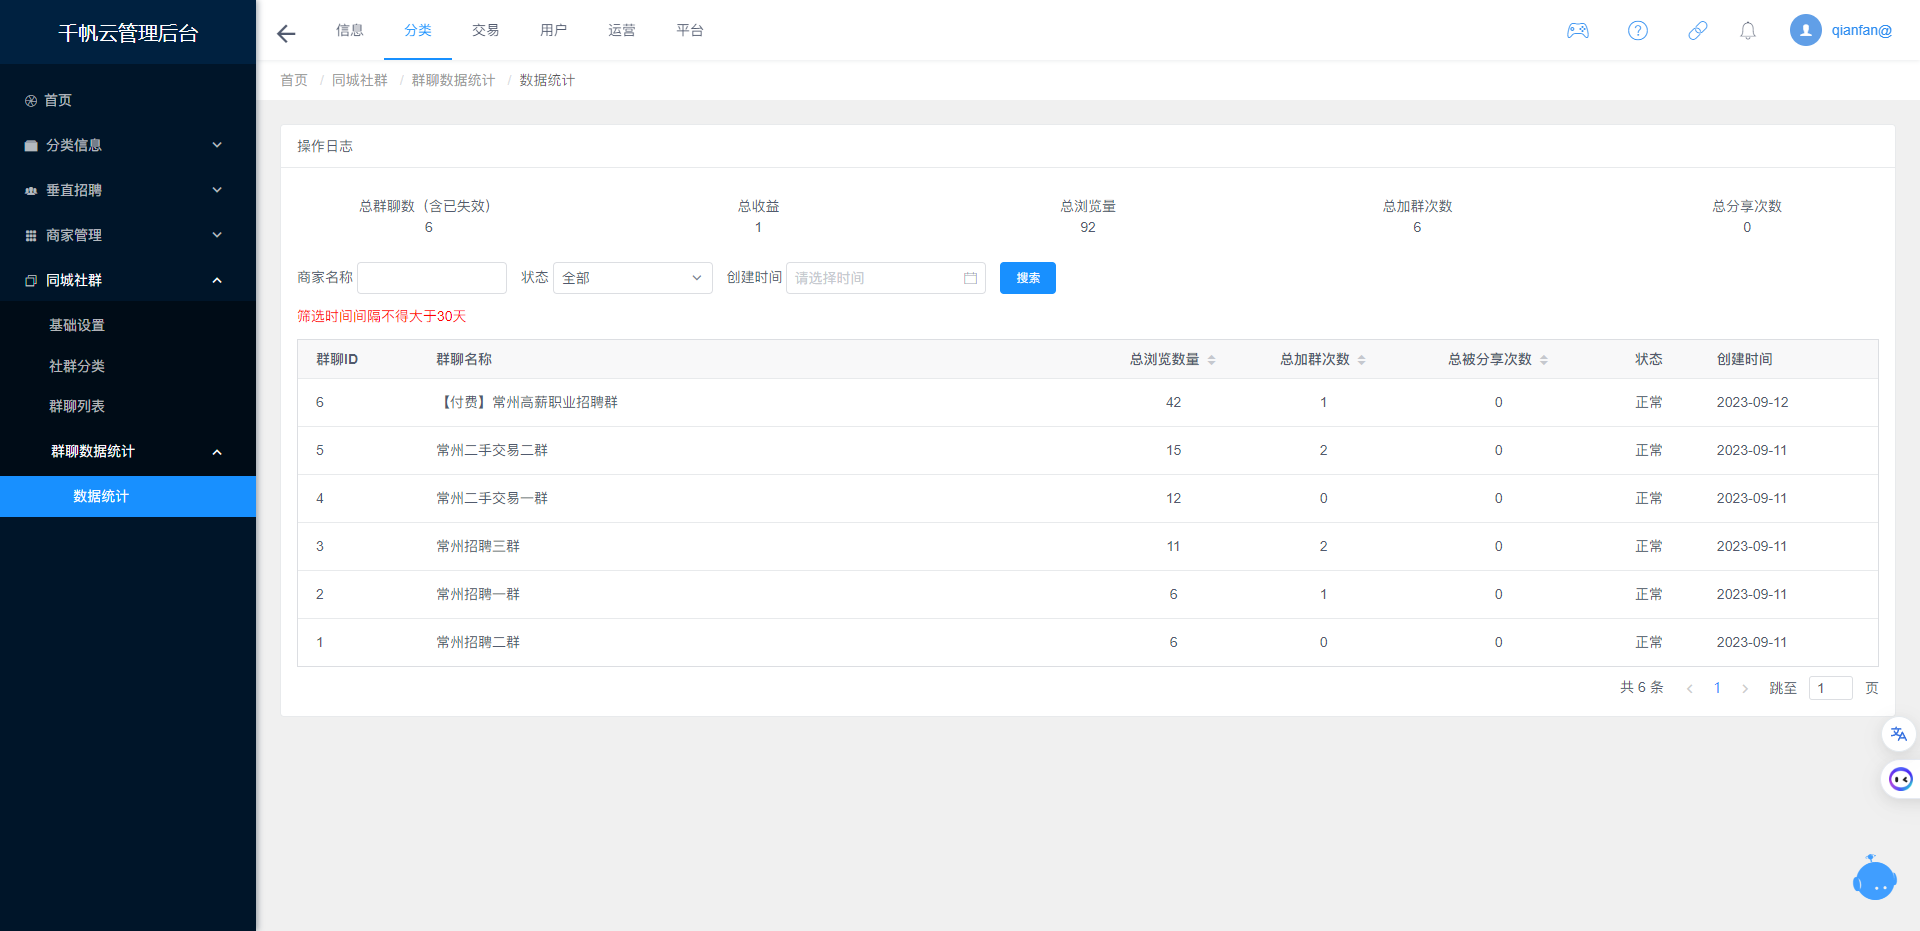Sort by 总被分享次数 column arrows
Screen dimensions: 1920x931
coord(1544,360)
